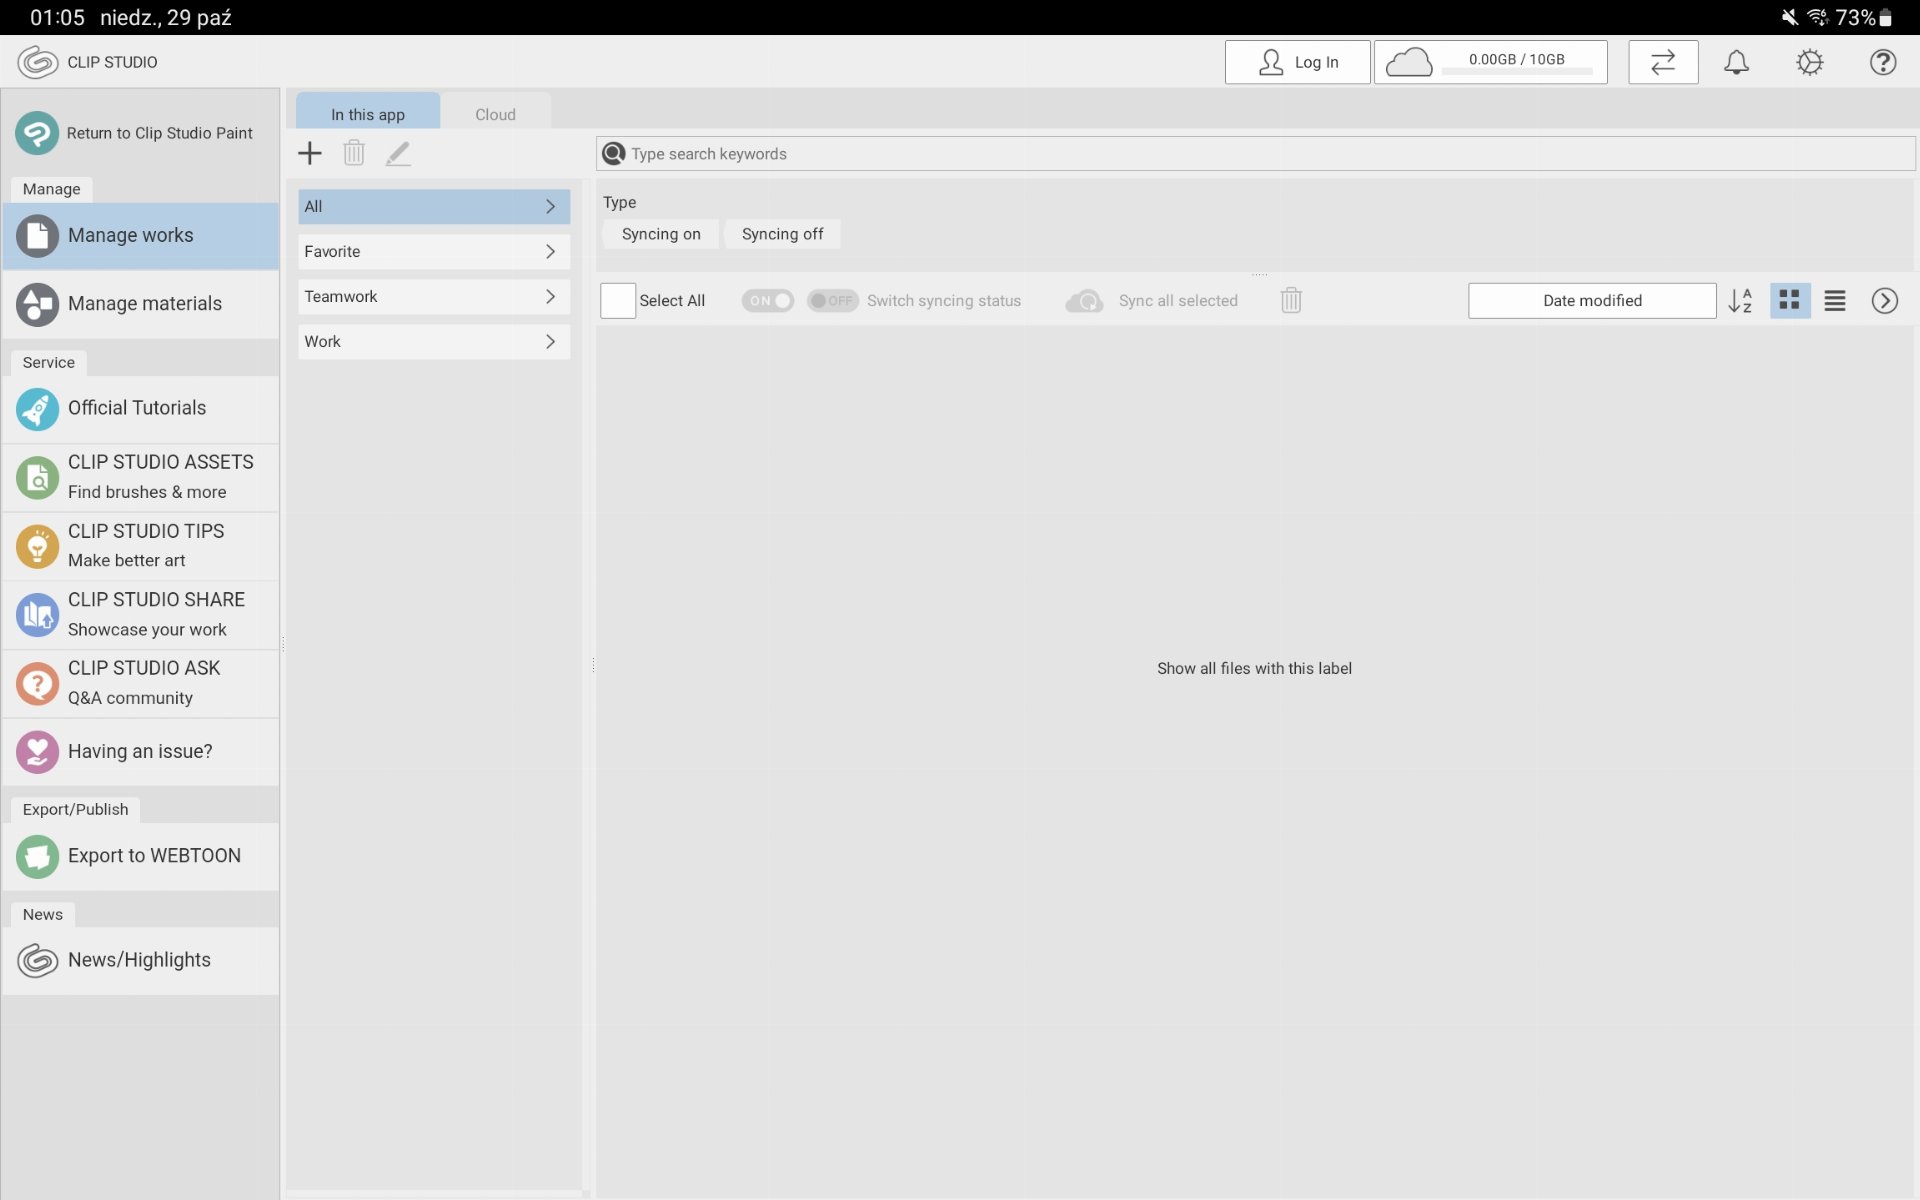Image resolution: width=1920 pixels, height=1200 pixels.
Task: Switch to the Cloud tab
Action: [x=495, y=114]
